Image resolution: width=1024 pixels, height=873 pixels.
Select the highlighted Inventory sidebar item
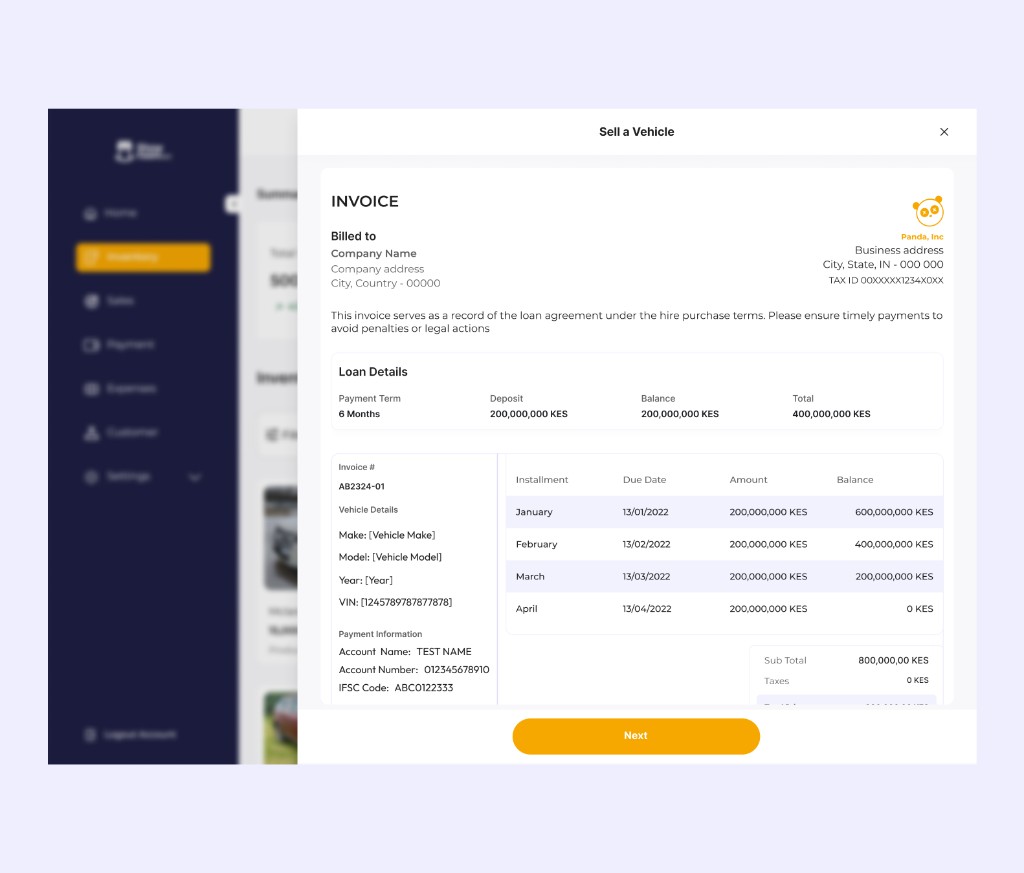143,257
